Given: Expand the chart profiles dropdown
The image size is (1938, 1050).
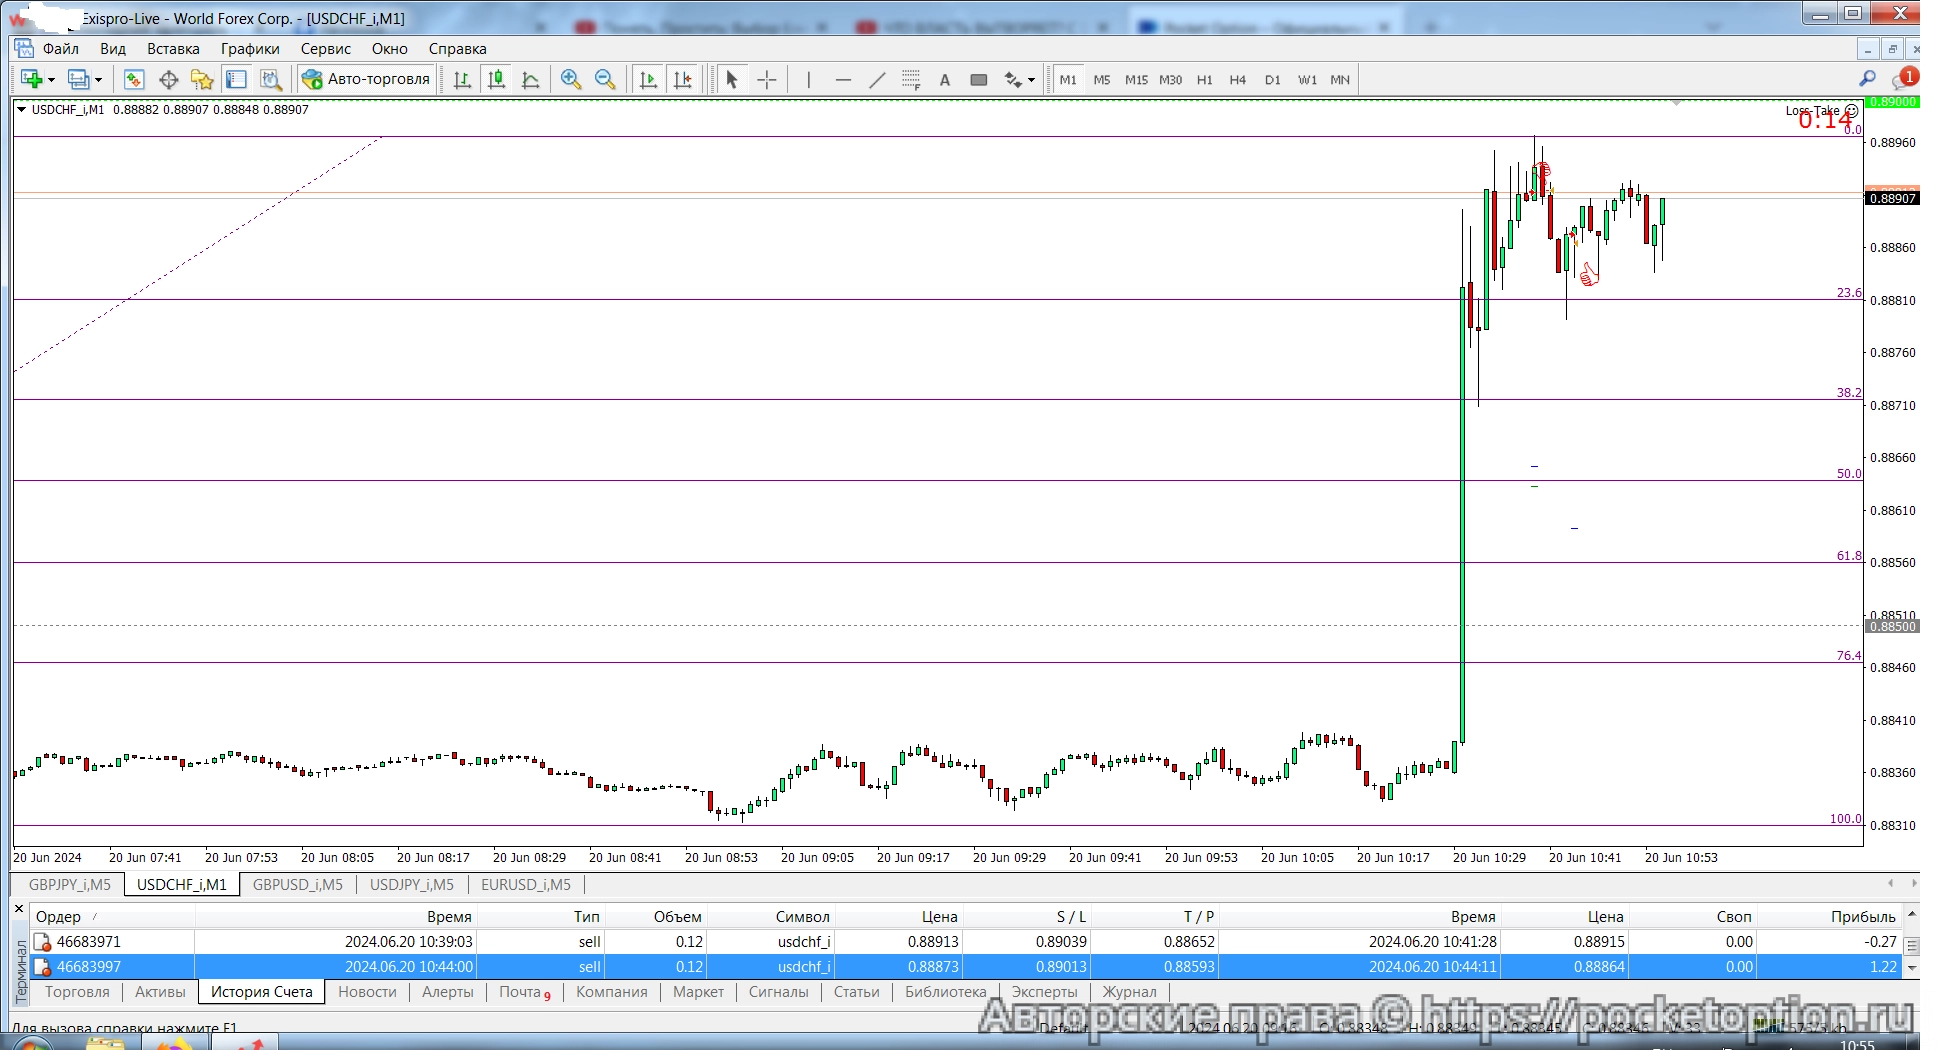Looking at the screenshot, I should [x=99, y=80].
